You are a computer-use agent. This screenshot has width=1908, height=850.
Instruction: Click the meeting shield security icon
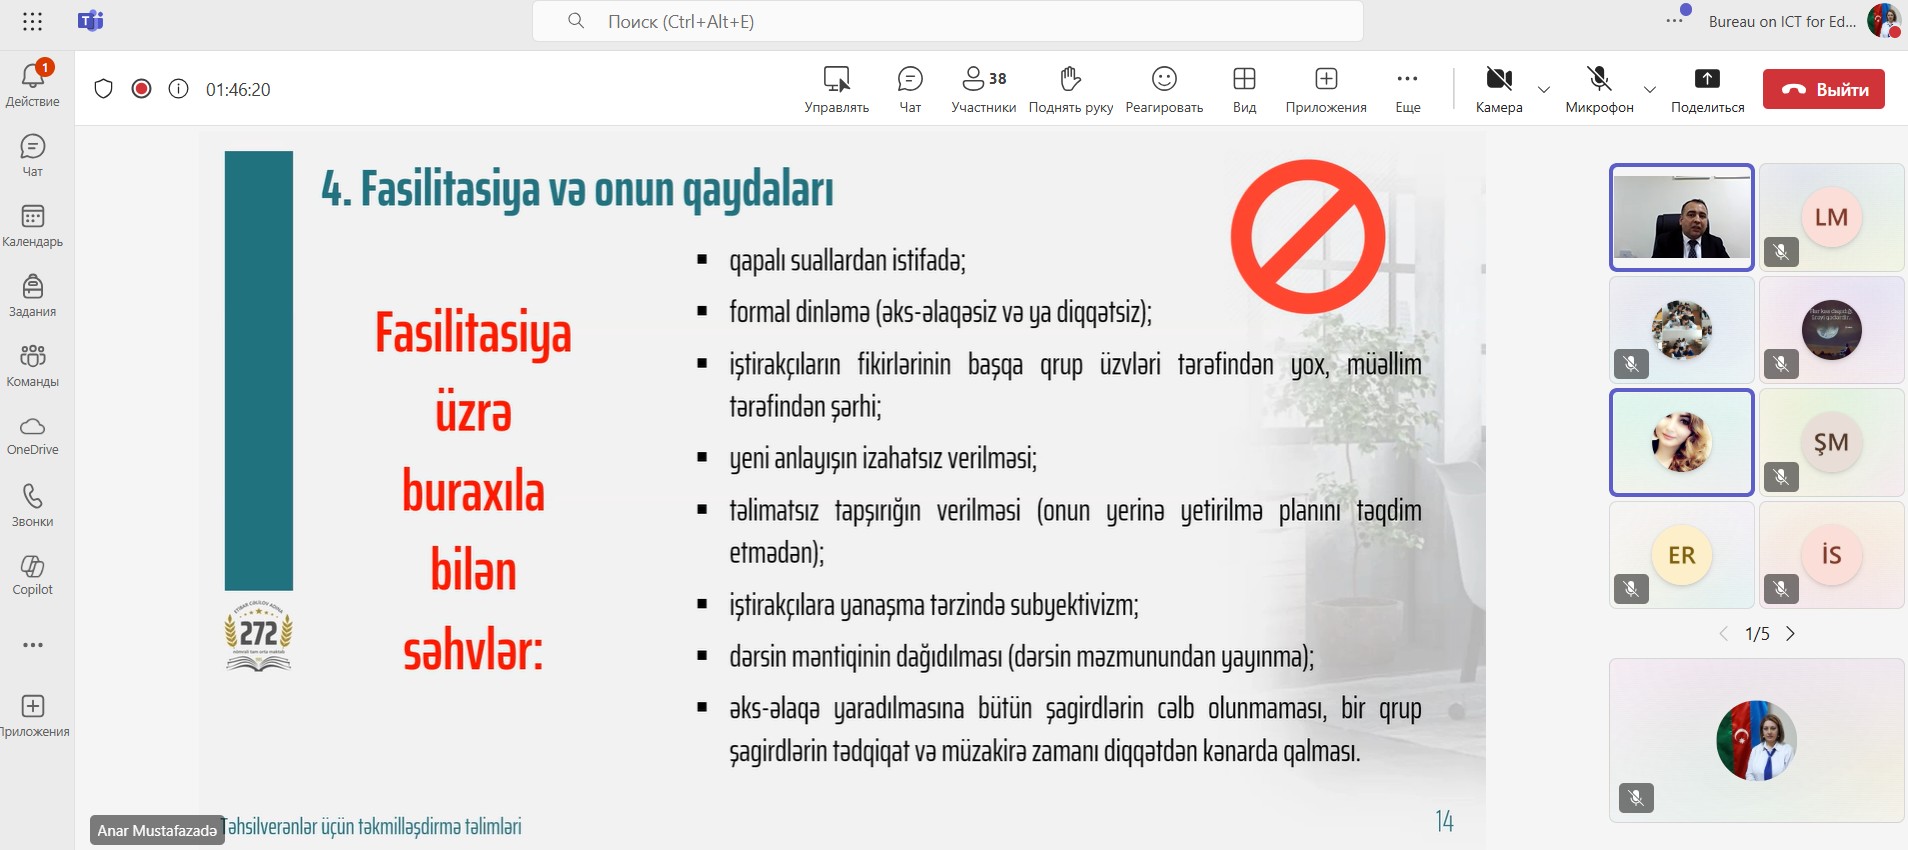click(x=103, y=89)
